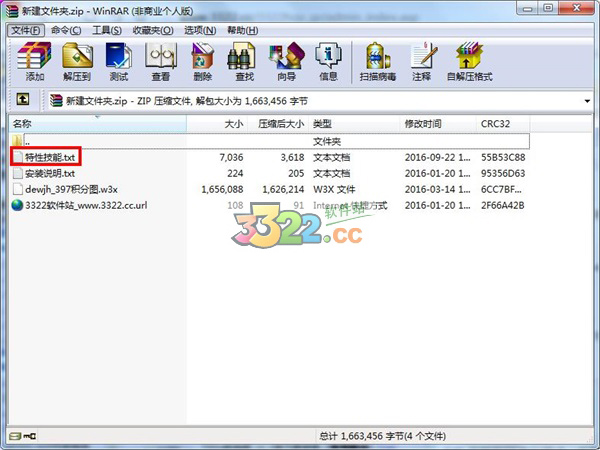The height and width of the screenshot is (450, 600).
Task: Select the 特性技能.txt file icon
Action: (18, 157)
